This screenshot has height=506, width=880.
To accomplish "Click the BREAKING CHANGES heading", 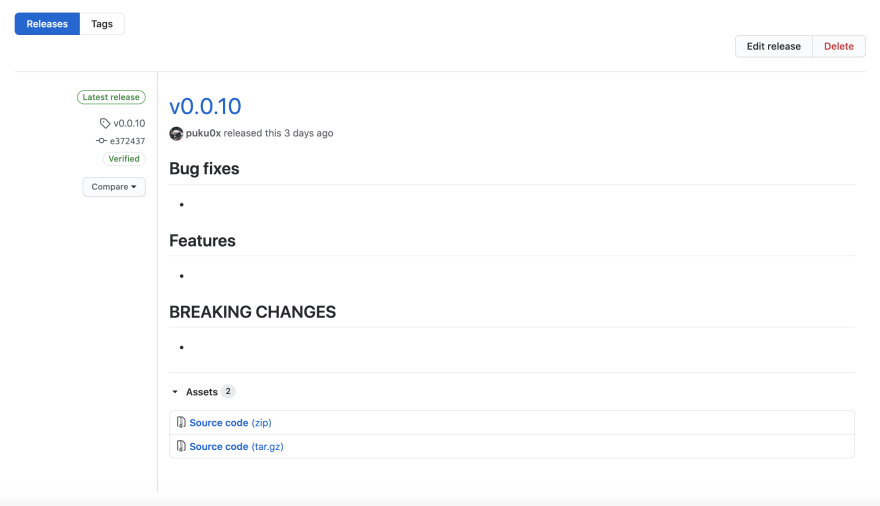I will [253, 312].
